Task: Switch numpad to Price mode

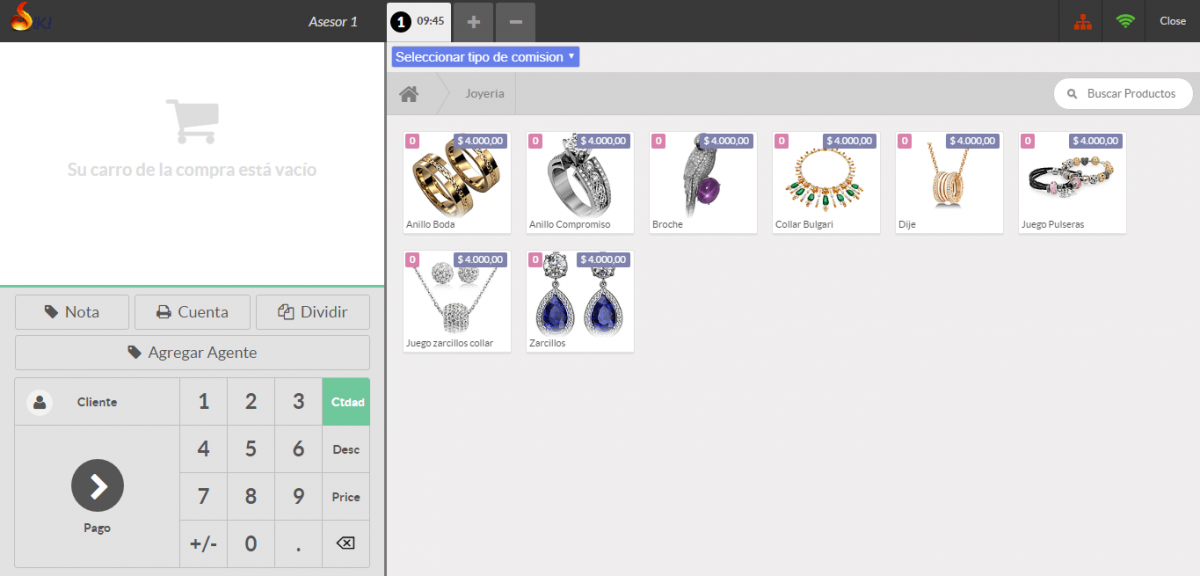Action: (x=345, y=497)
